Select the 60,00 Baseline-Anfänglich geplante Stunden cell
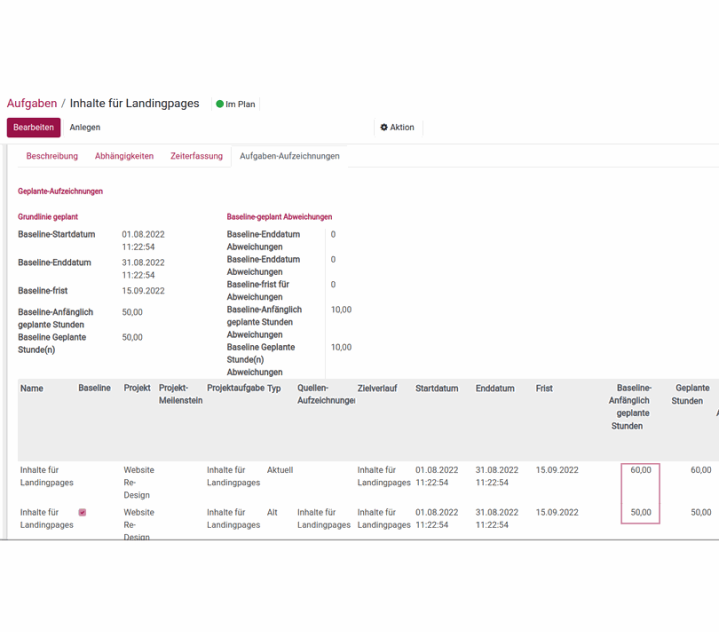This screenshot has width=719, height=632. [640, 469]
